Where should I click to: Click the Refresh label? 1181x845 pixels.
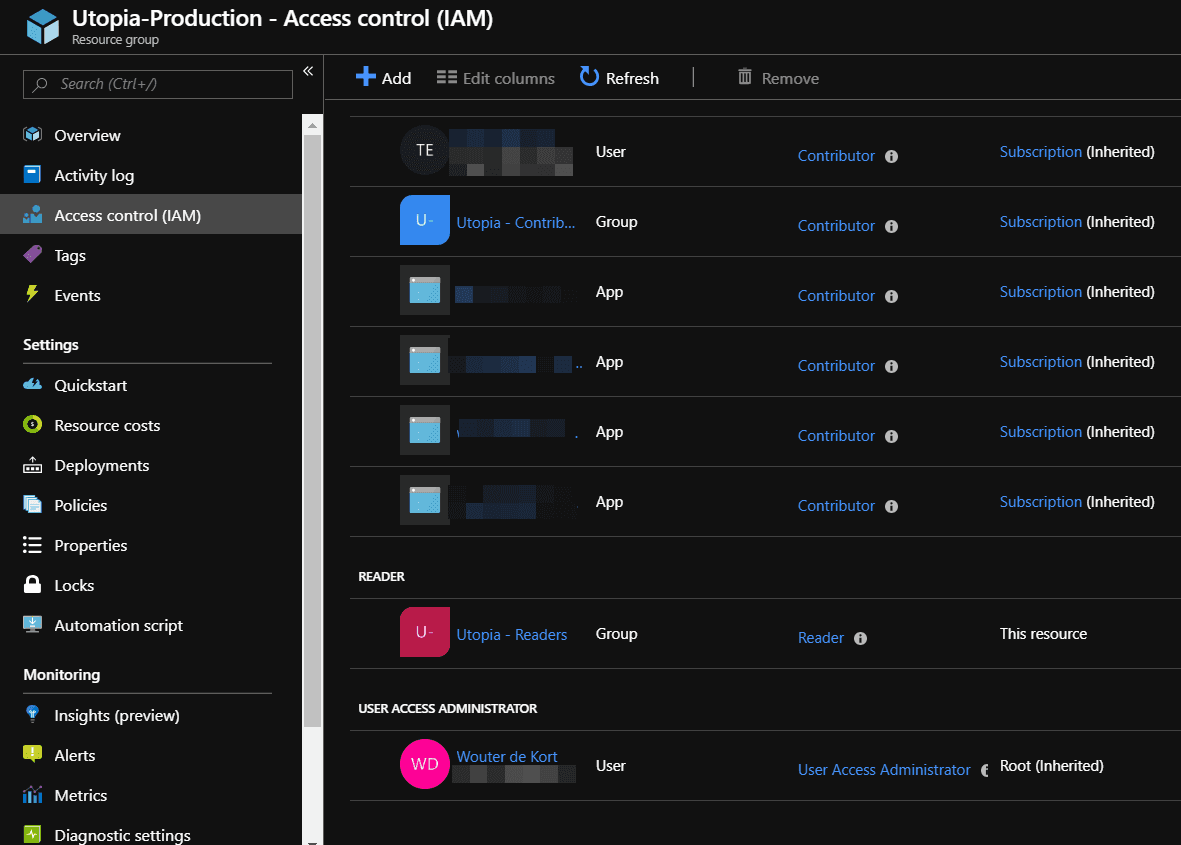[632, 78]
